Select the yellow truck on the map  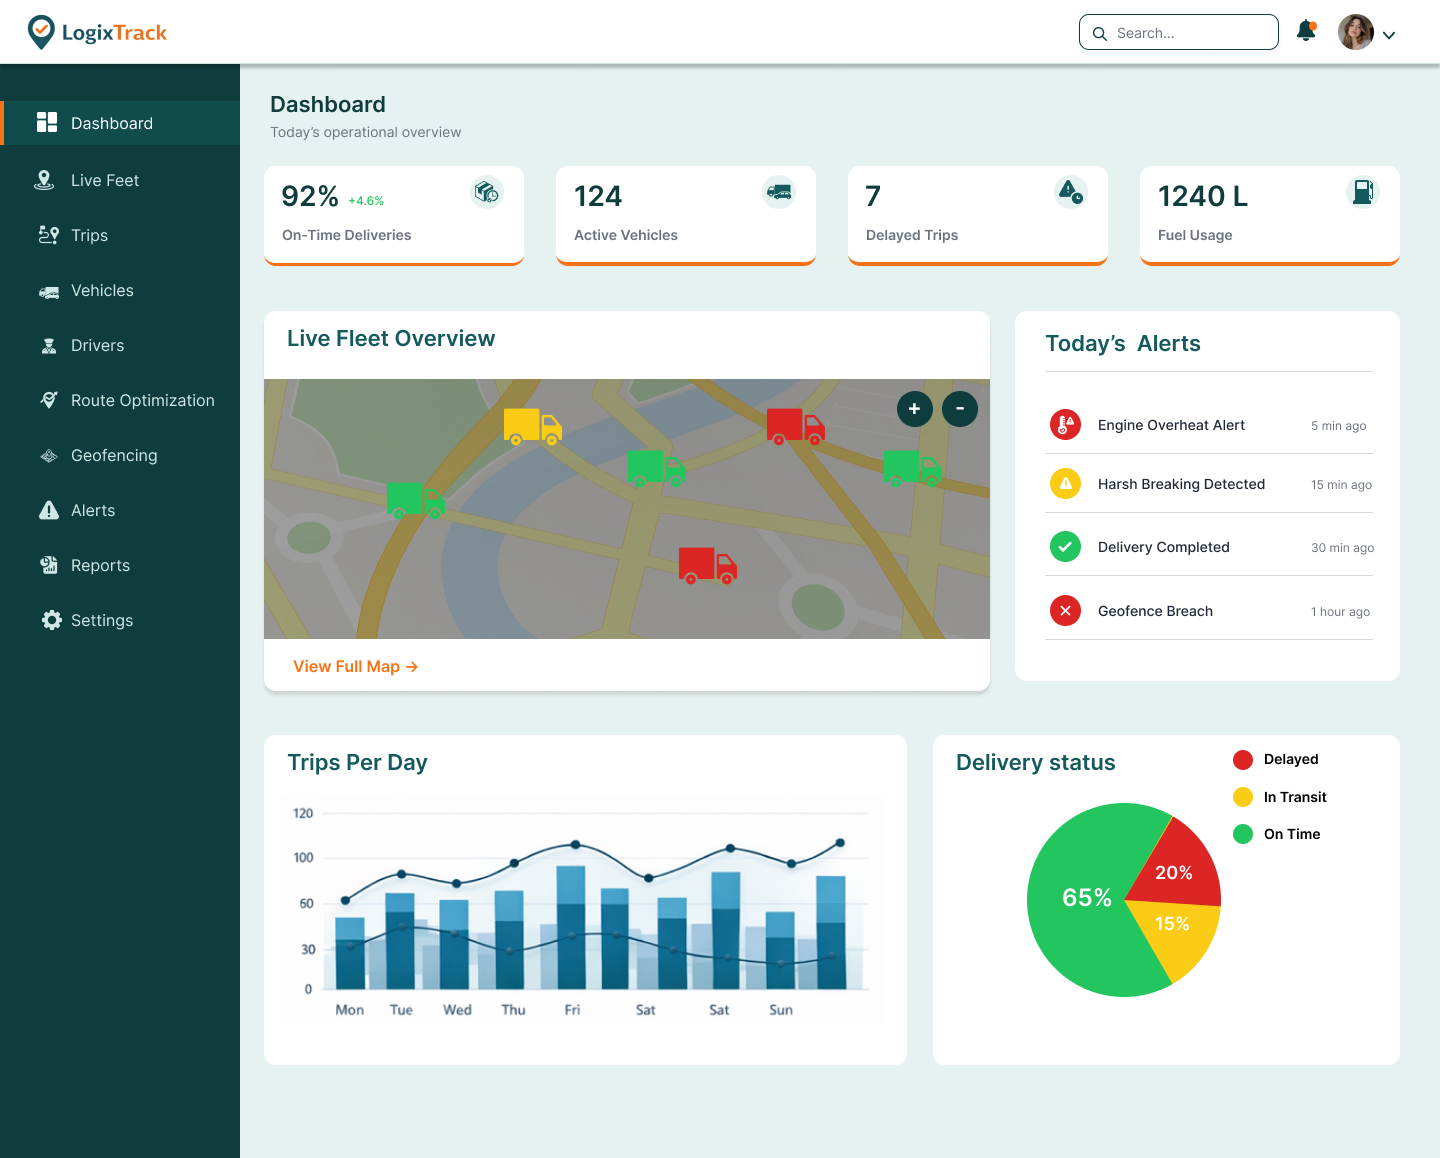(x=532, y=427)
